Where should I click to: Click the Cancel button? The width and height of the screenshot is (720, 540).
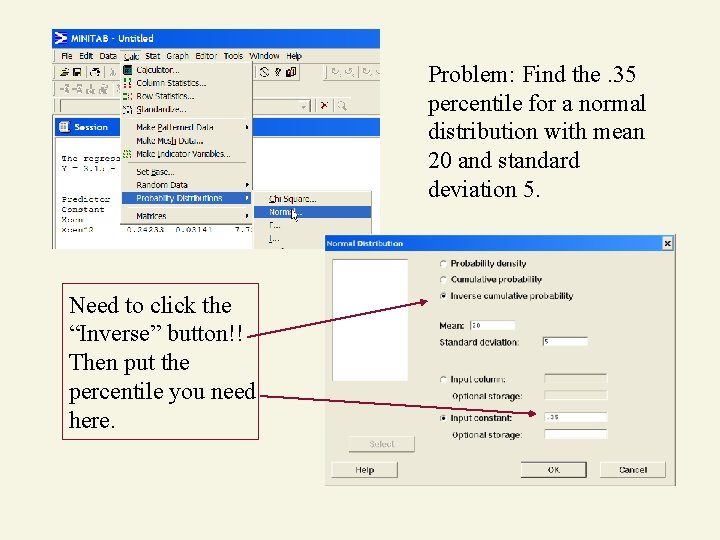[x=633, y=470]
